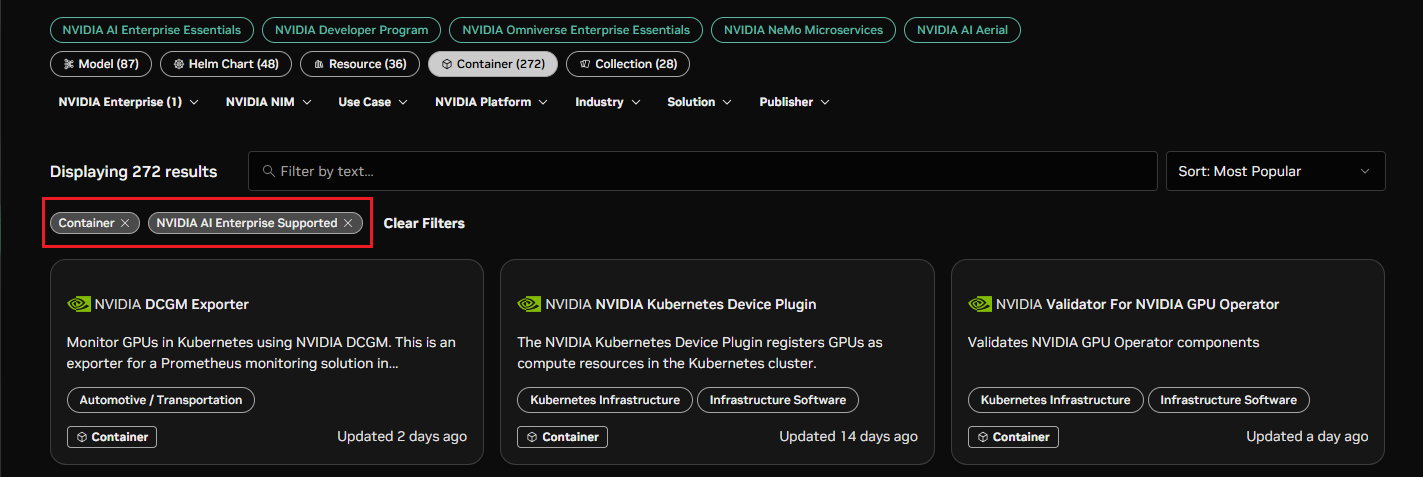Open the NVIDIA Kubernetes Device Plugin card title

pyautogui.click(x=706, y=304)
